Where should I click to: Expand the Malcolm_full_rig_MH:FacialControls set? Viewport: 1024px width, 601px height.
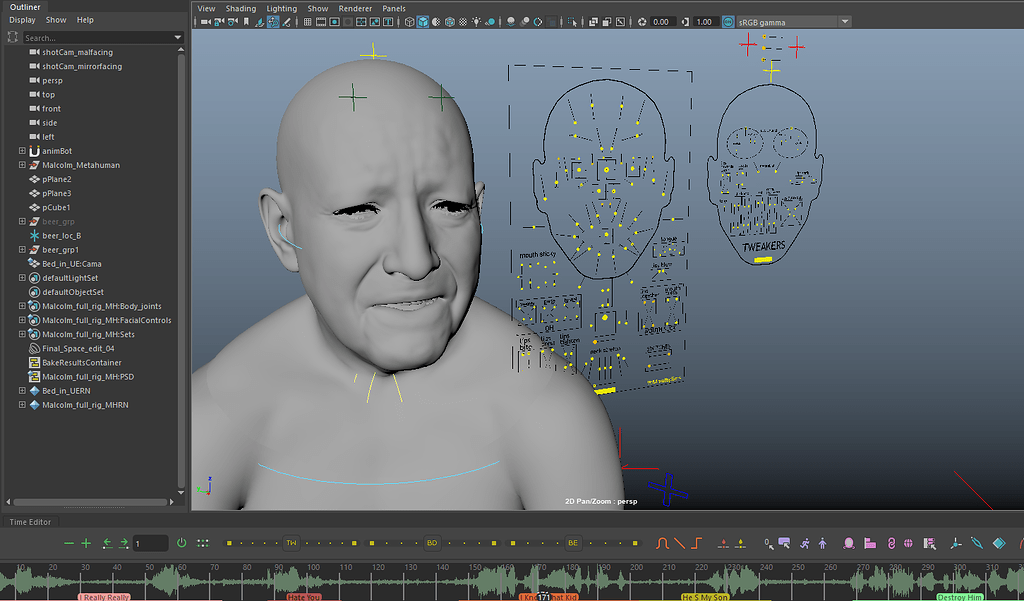tap(22, 320)
